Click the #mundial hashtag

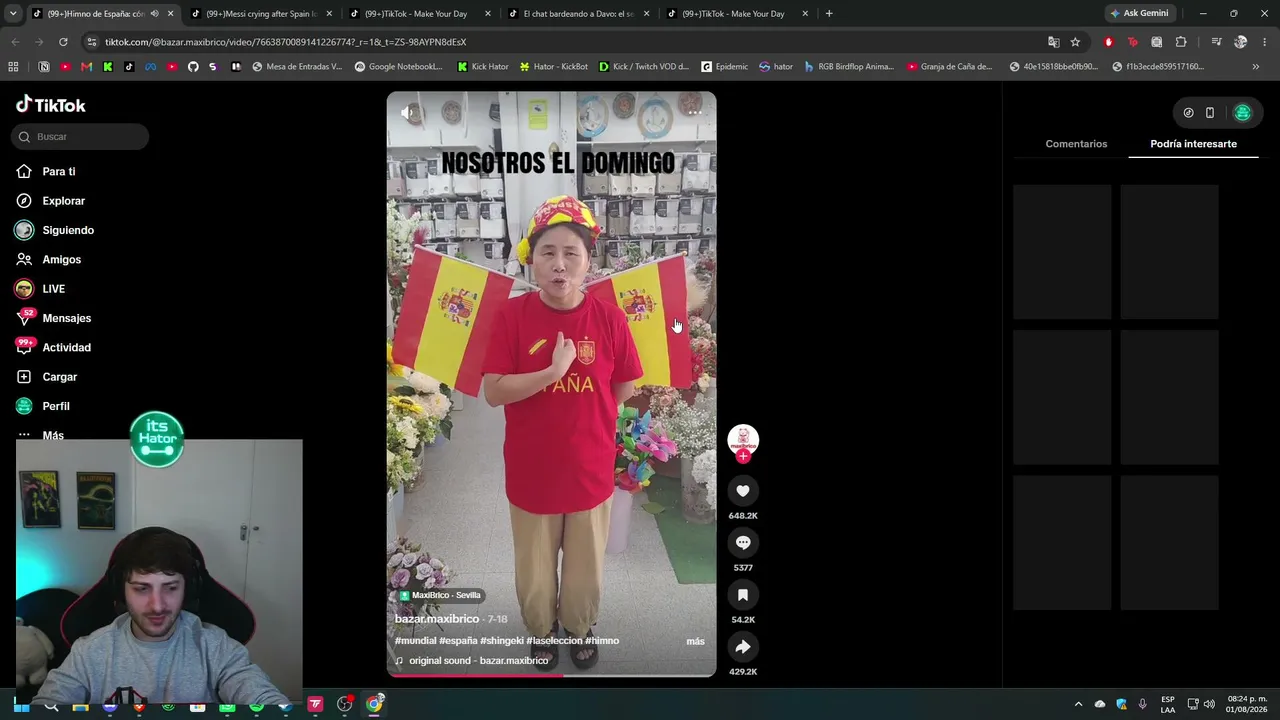click(x=415, y=641)
